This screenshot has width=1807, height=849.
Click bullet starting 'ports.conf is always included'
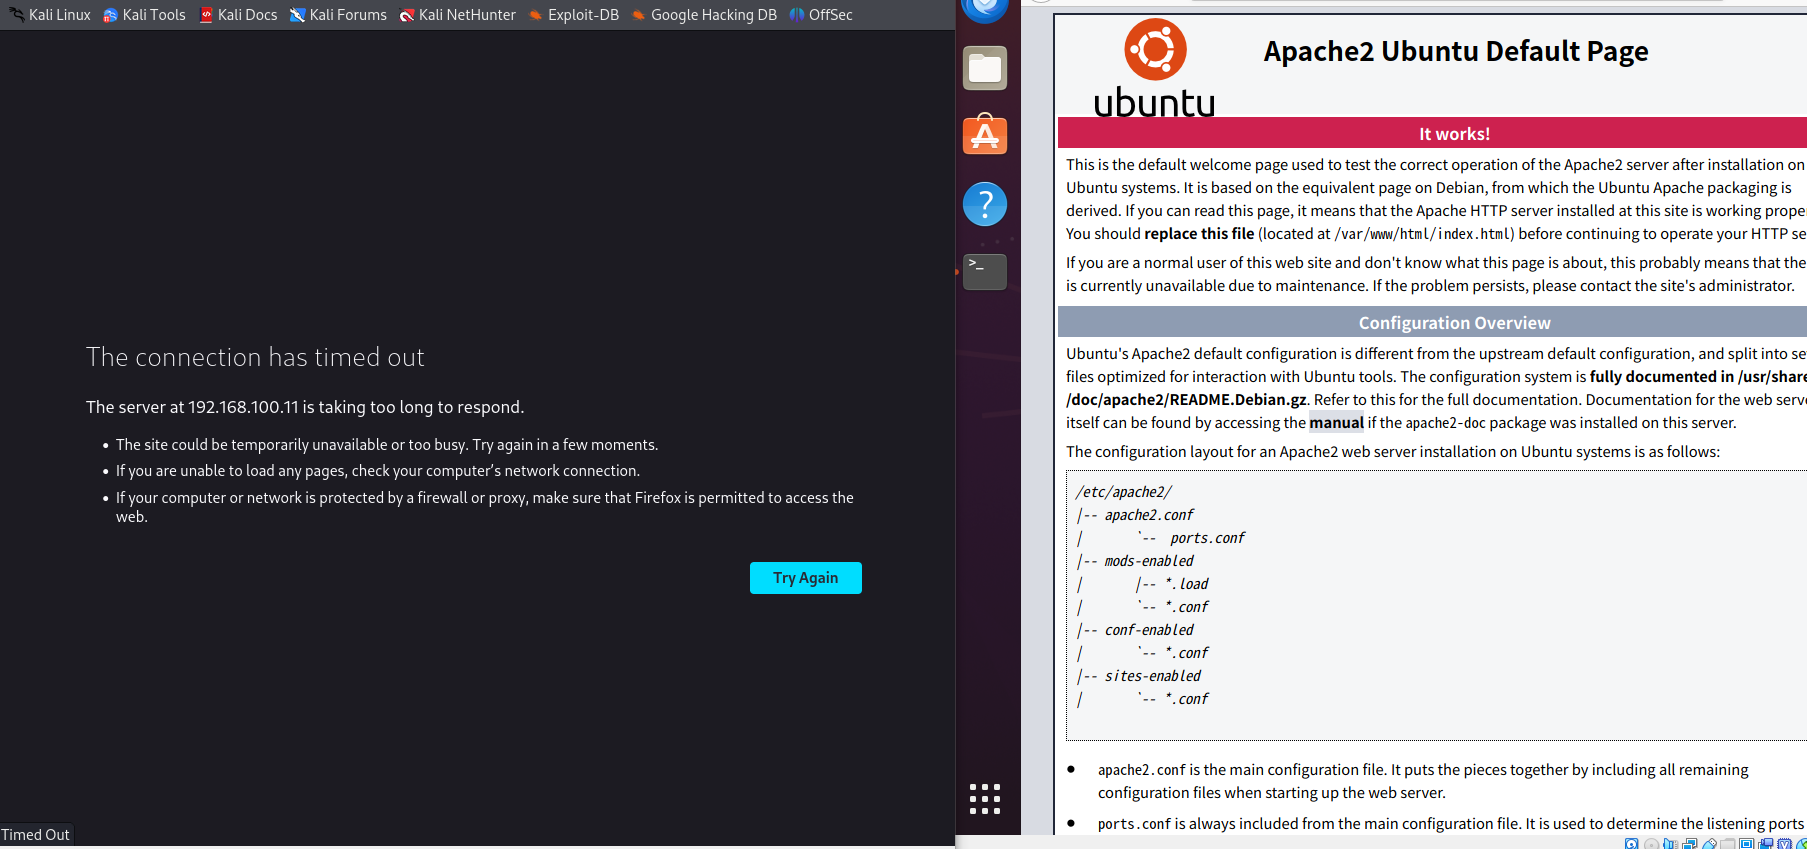(x=1450, y=824)
